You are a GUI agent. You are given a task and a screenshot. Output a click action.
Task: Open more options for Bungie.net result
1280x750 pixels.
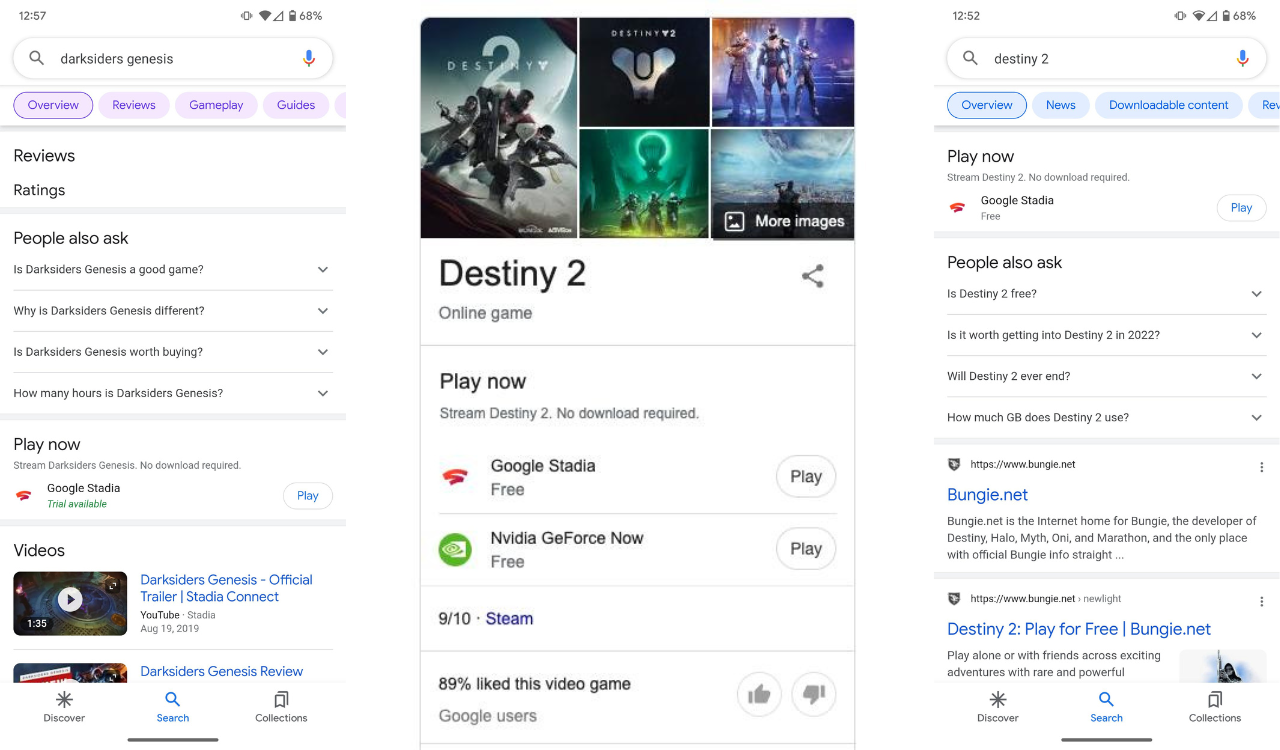[x=1262, y=467]
